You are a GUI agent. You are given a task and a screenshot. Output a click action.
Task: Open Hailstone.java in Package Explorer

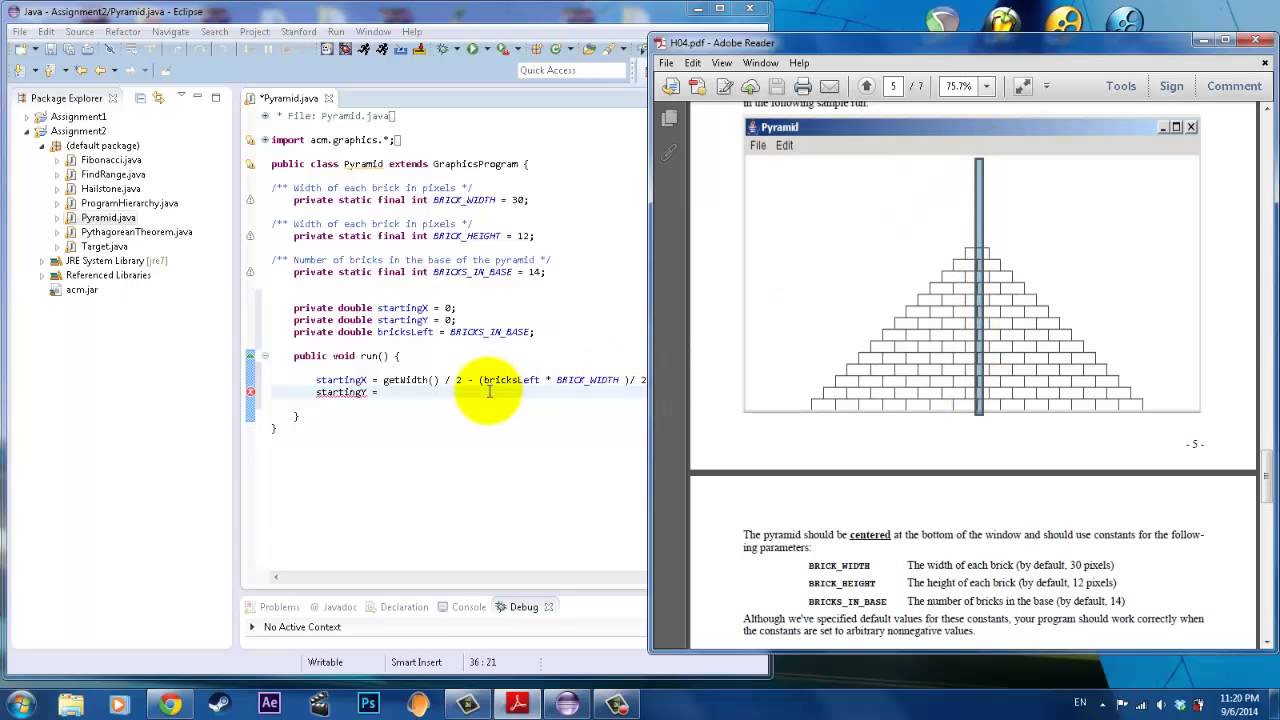(110, 188)
